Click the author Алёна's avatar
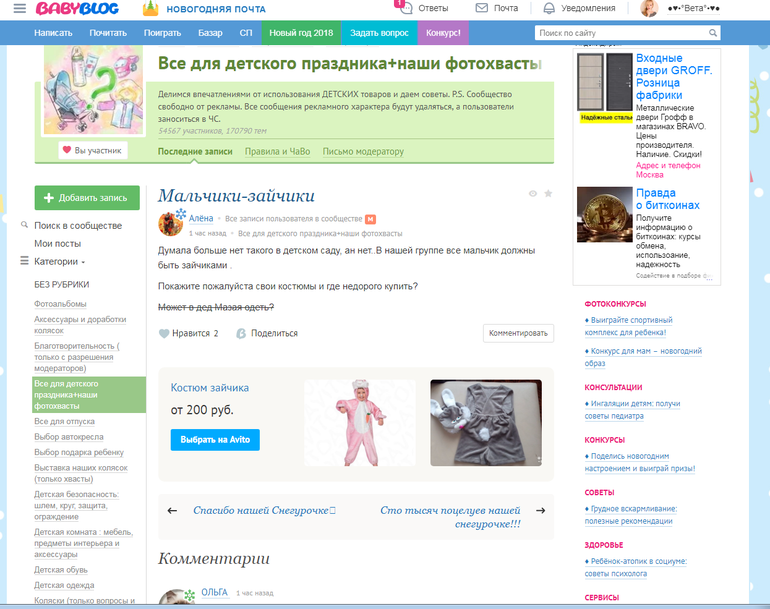The image size is (770, 609). pos(170,223)
